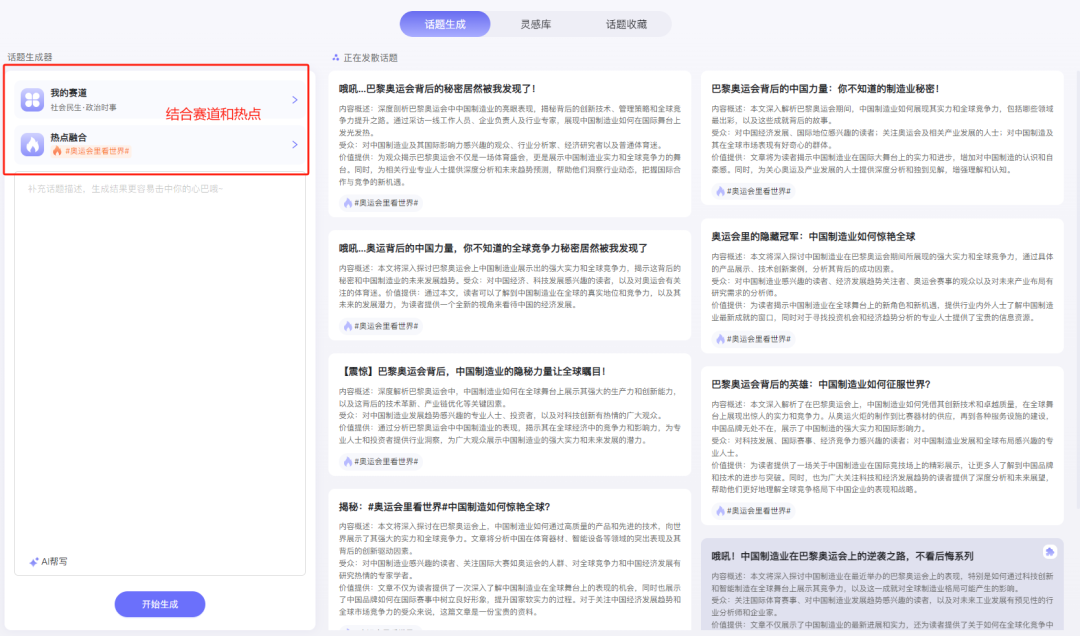Click the 补充话题描述 input field

(x=160, y=230)
